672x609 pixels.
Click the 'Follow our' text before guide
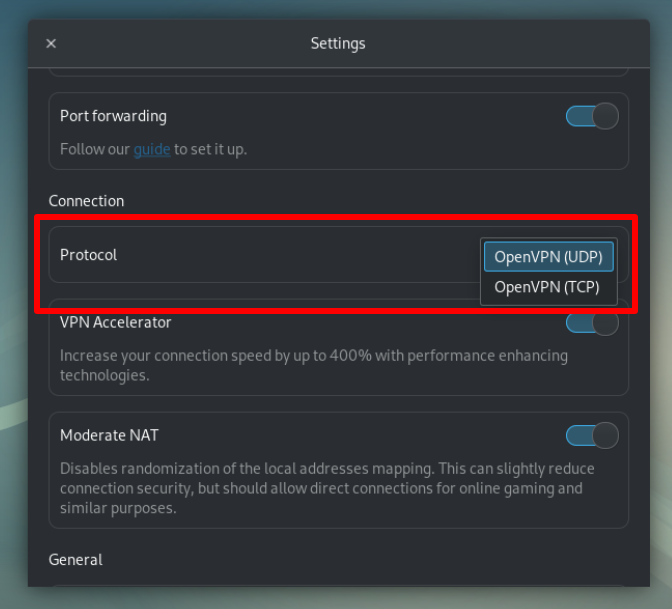point(95,150)
